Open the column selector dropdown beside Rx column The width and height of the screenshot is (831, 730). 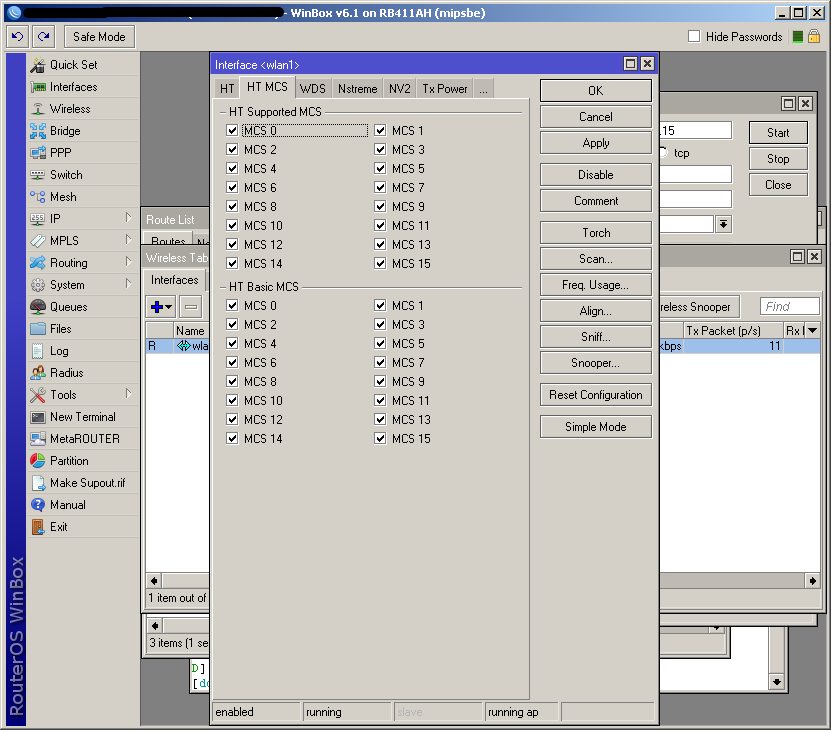point(812,330)
